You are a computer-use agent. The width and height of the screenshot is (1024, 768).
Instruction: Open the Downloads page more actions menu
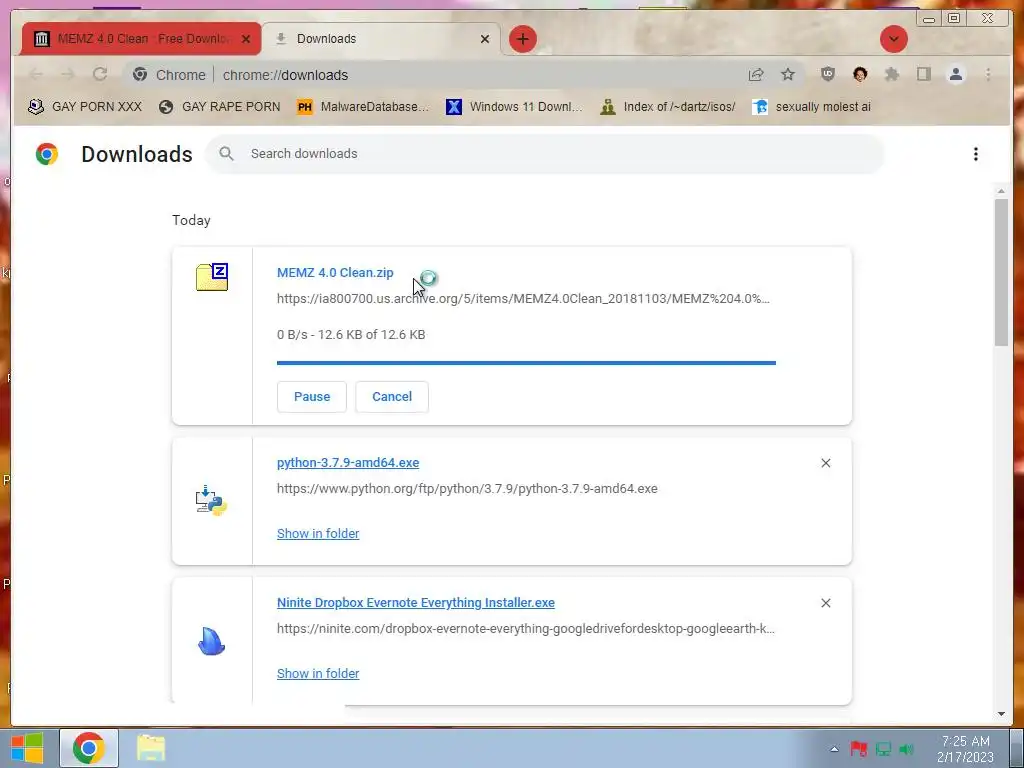(976, 154)
